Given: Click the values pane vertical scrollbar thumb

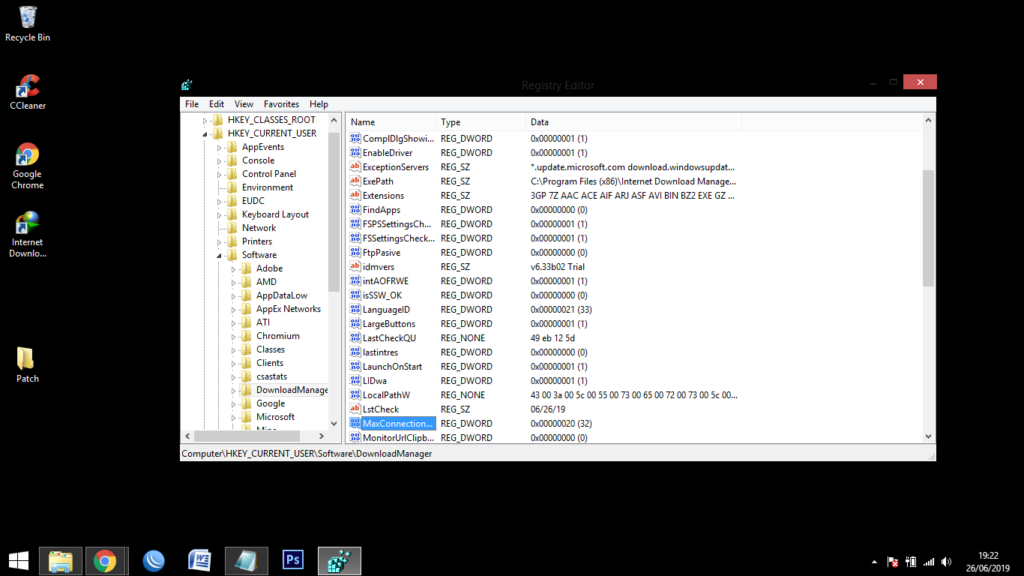Looking at the screenshot, I should pos(928,227).
